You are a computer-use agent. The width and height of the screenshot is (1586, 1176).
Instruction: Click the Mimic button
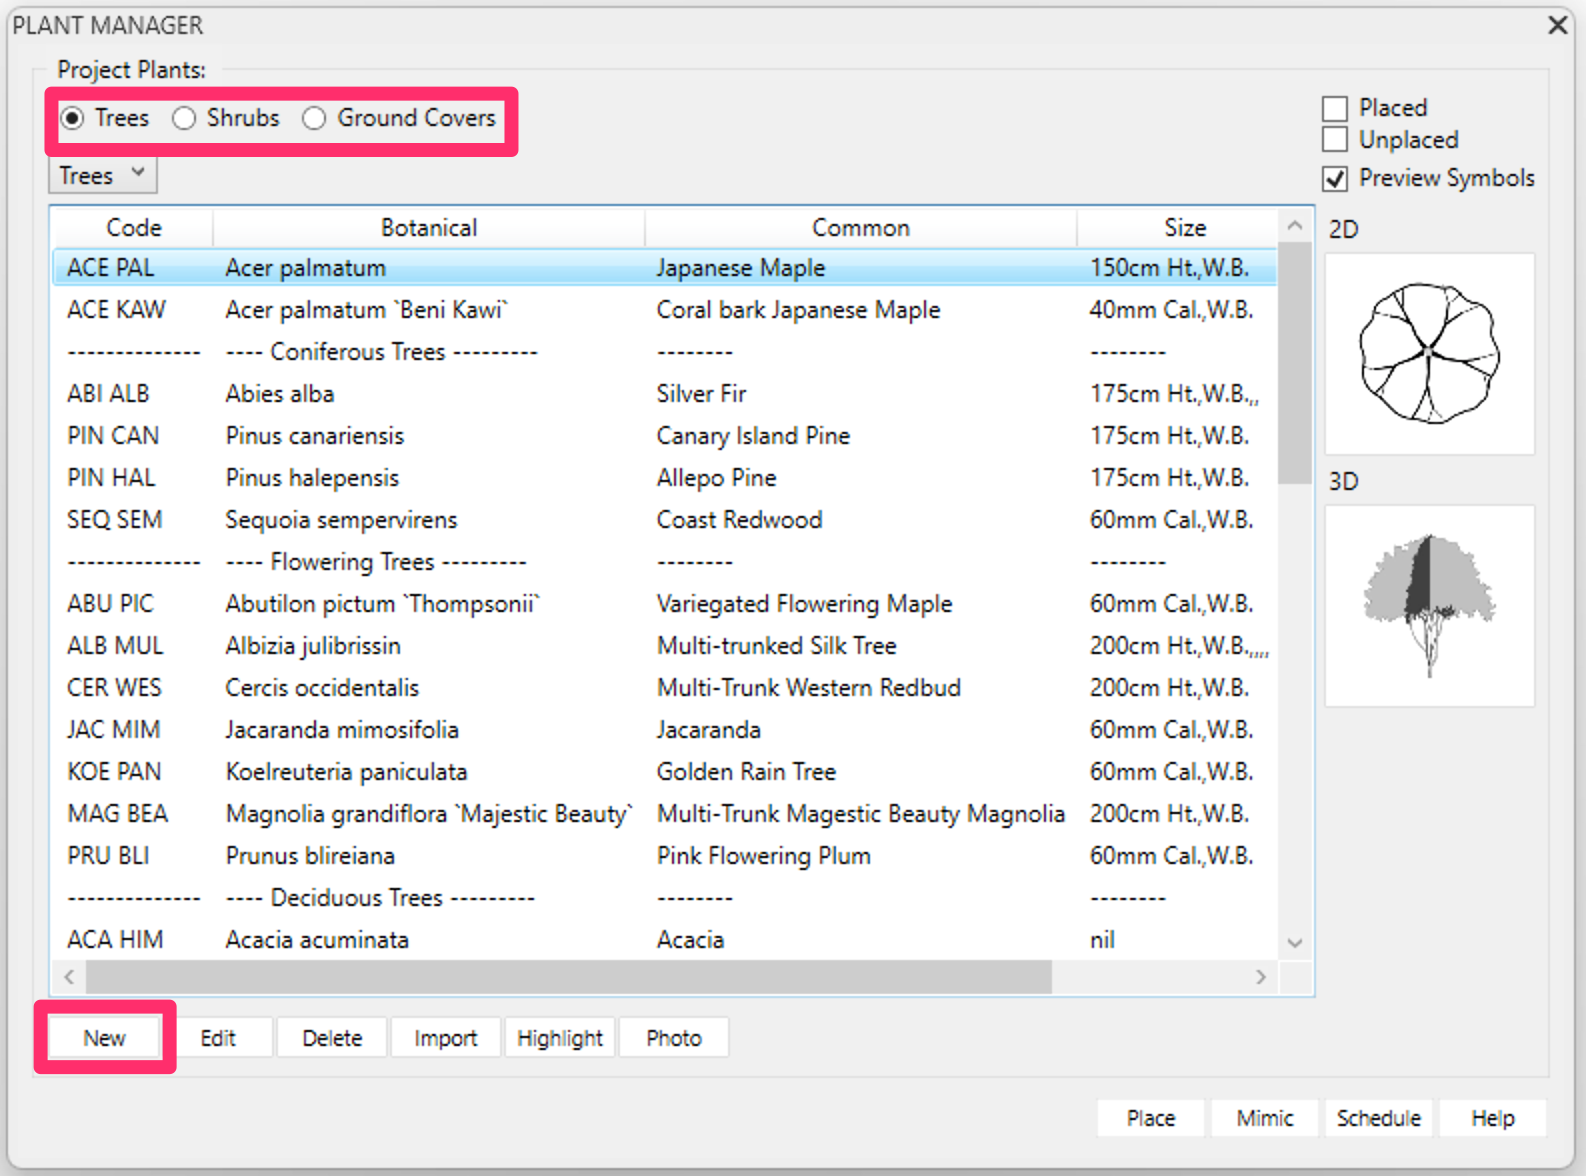[x=1265, y=1118]
